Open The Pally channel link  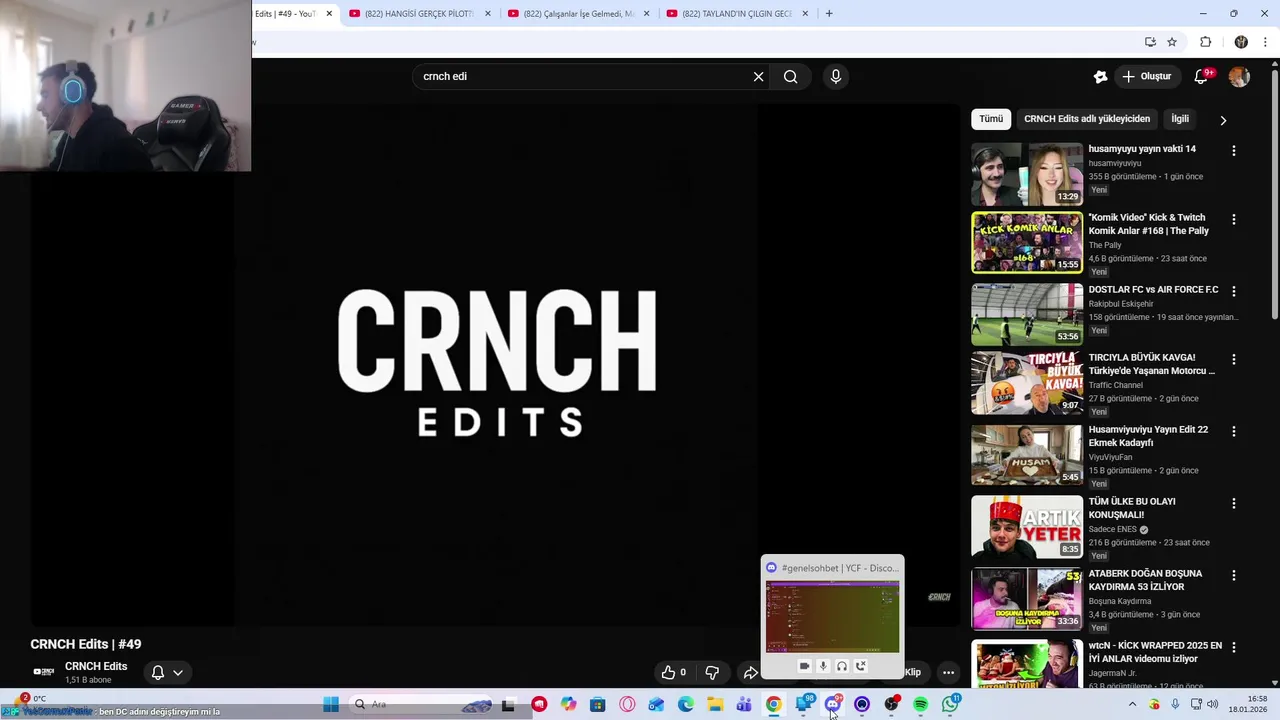pyautogui.click(x=1105, y=245)
